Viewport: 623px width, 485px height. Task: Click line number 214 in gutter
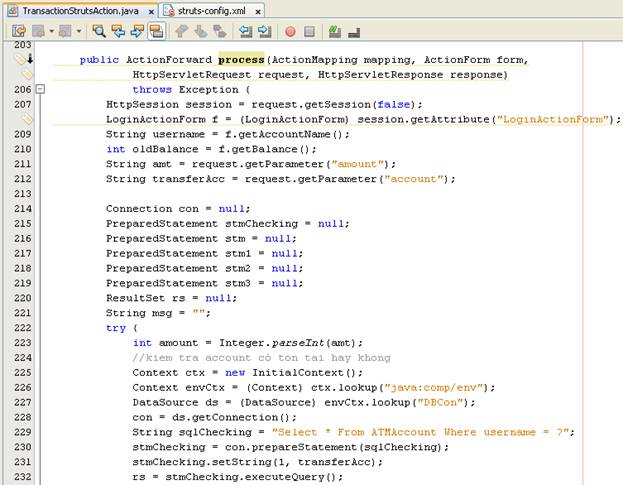(x=22, y=209)
